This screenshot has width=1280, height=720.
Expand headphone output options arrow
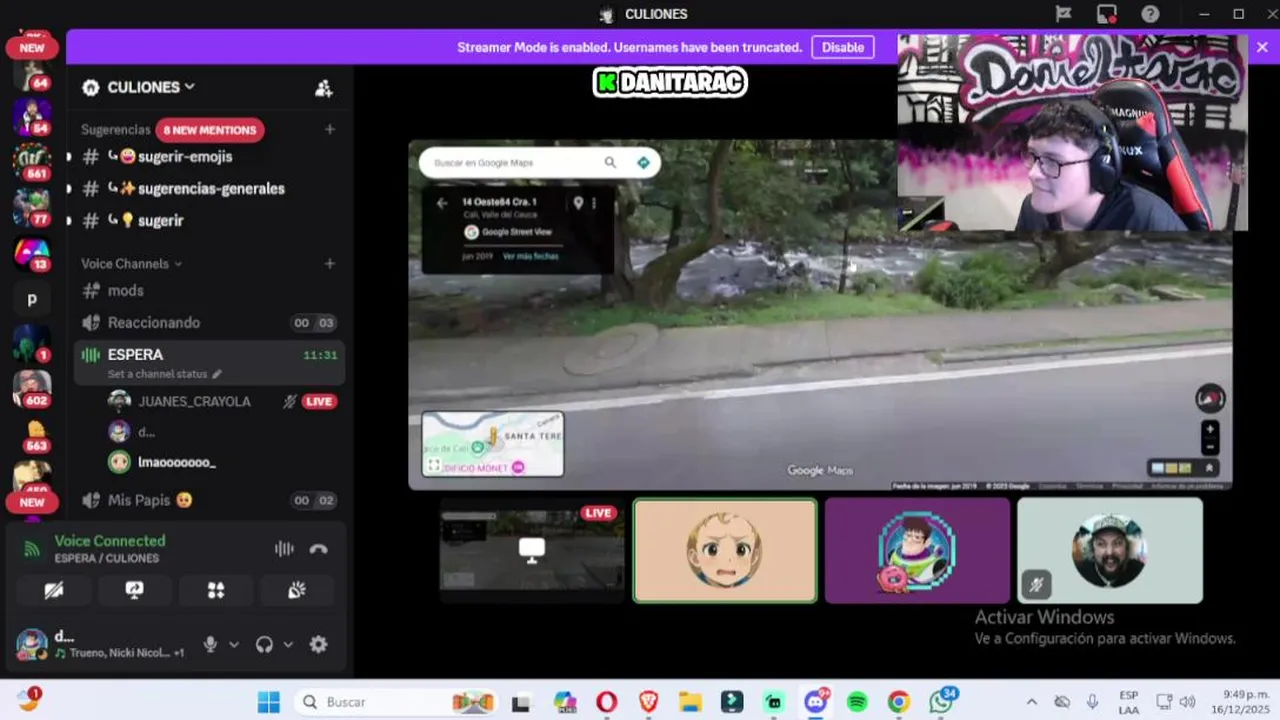click(288, 645)
